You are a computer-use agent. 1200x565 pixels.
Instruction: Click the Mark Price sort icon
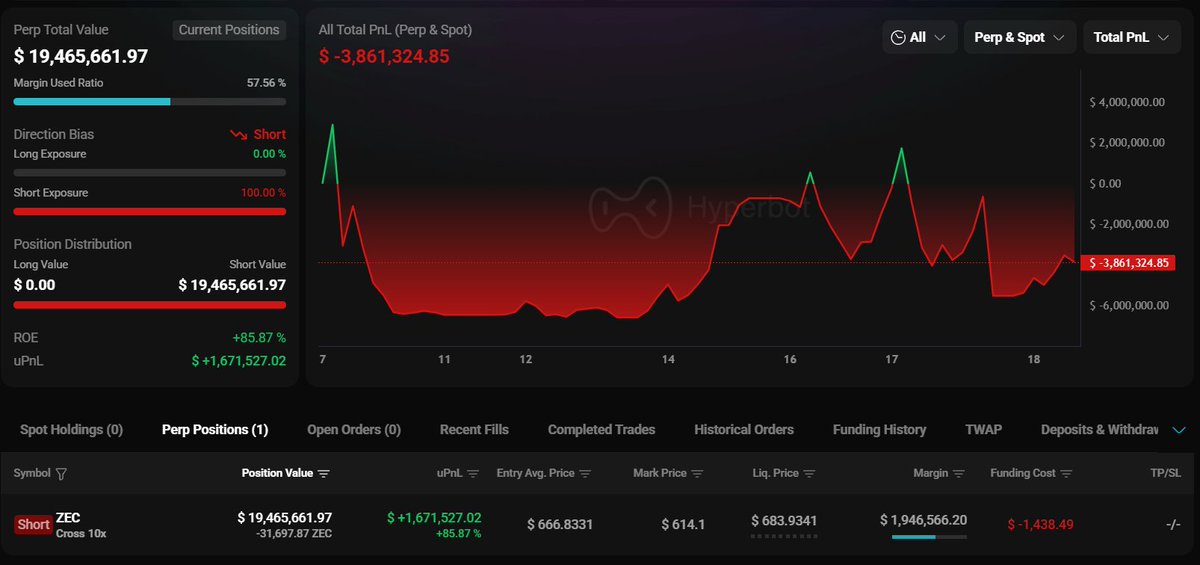pyautogui.click(x=698, y=474)
